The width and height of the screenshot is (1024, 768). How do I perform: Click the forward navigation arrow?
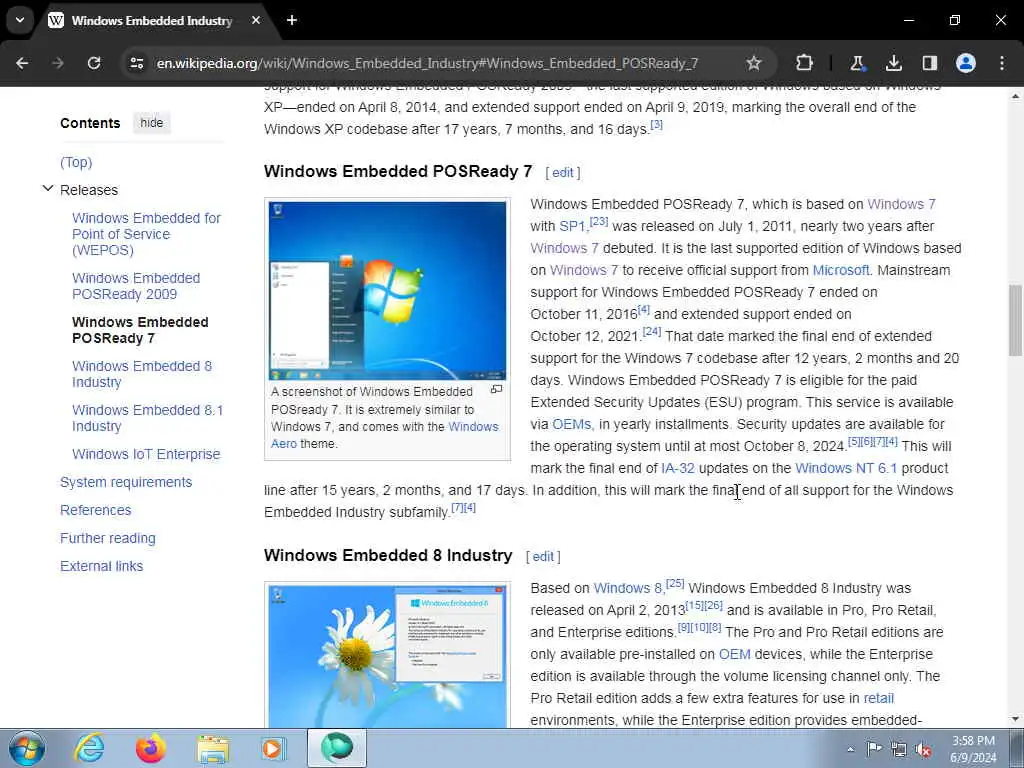point(57,63)
